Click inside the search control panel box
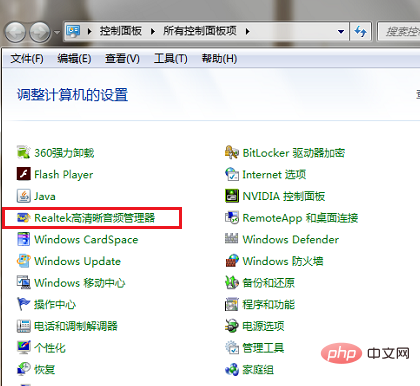420x386 pixels. point(400,31)
